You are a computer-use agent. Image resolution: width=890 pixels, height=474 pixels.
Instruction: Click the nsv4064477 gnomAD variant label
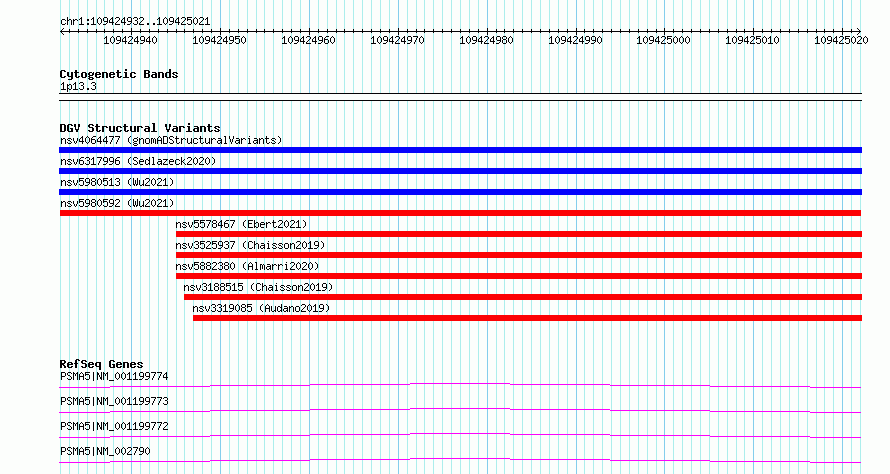pos(171,140)
